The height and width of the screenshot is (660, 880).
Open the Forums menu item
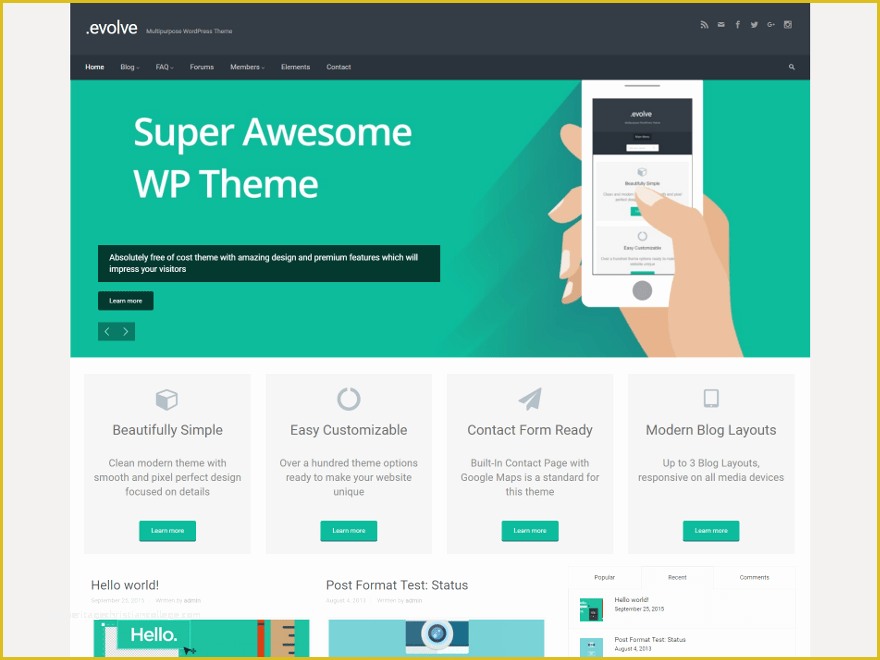coord(201,67)
